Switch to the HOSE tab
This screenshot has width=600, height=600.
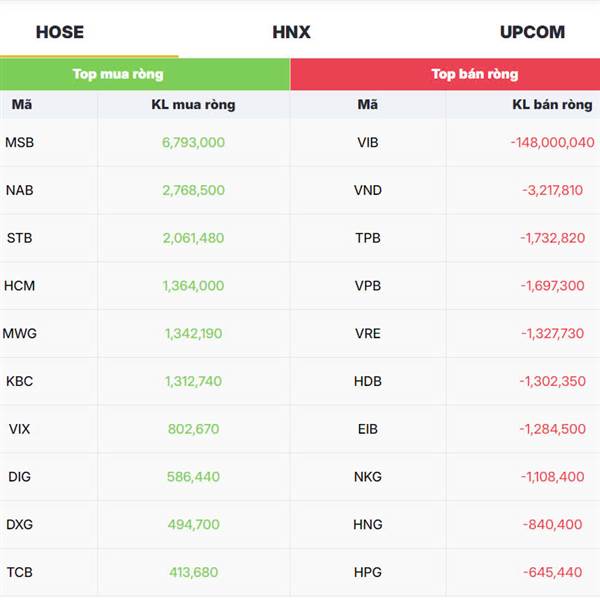[60, 32]
